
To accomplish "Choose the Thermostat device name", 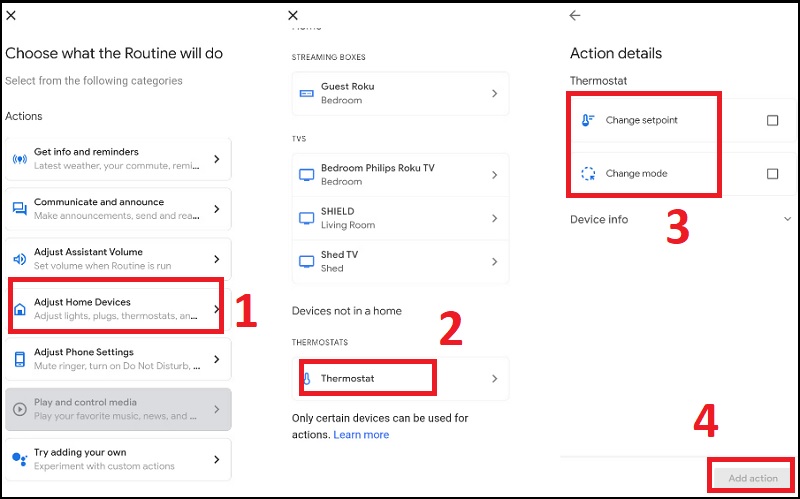I will click(x=347, y=378).
